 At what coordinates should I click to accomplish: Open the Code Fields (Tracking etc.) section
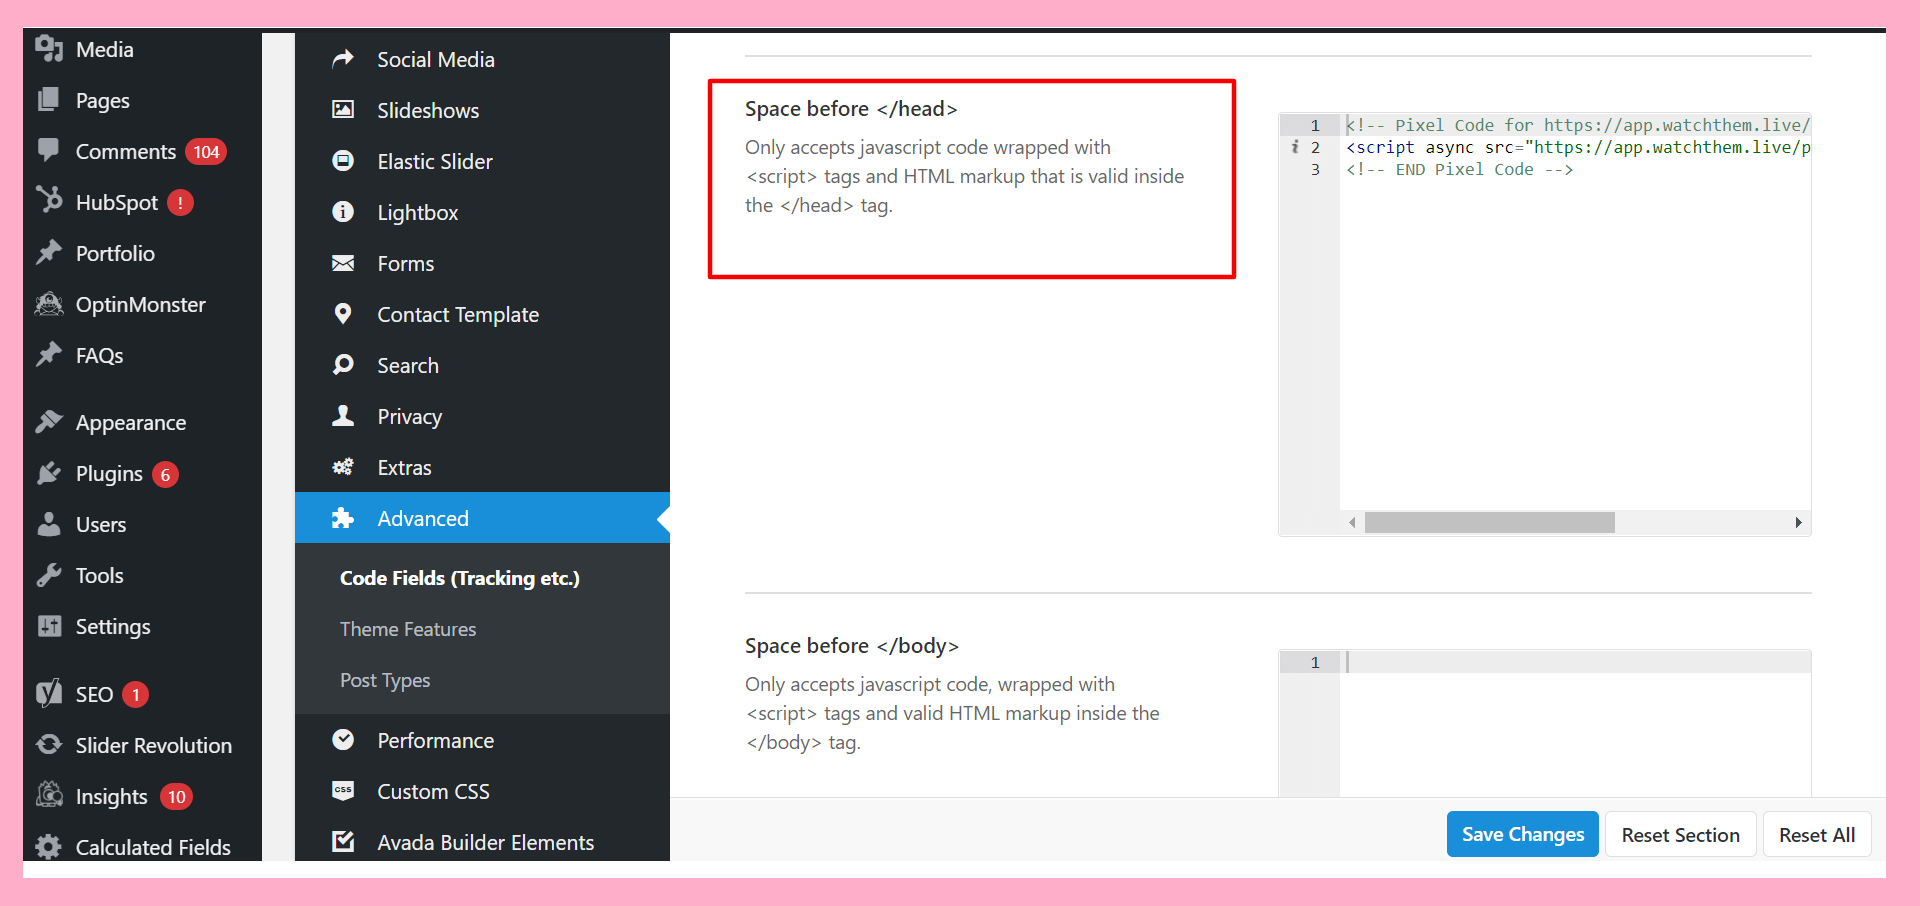459,578
